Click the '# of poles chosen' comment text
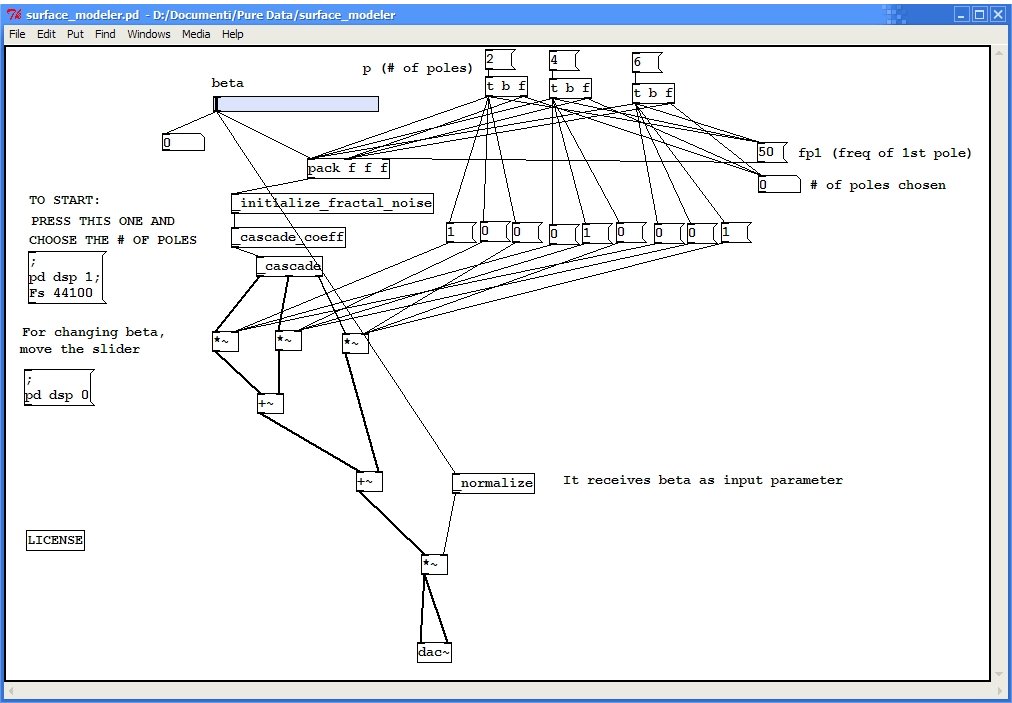 coord(878,185)
